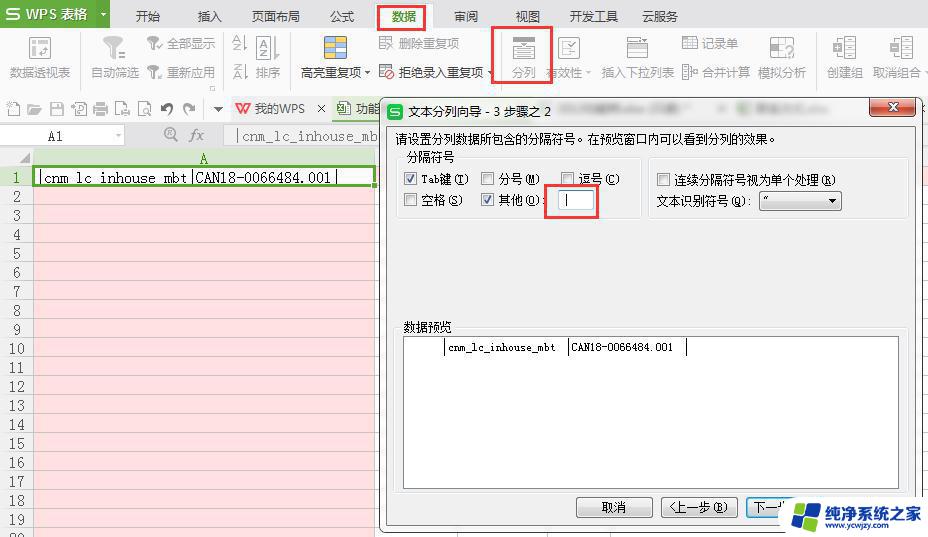Open the 模拟分析 what-if analysis tool
This screenshot has width=928, height=537.
click(x=781, y=49)
